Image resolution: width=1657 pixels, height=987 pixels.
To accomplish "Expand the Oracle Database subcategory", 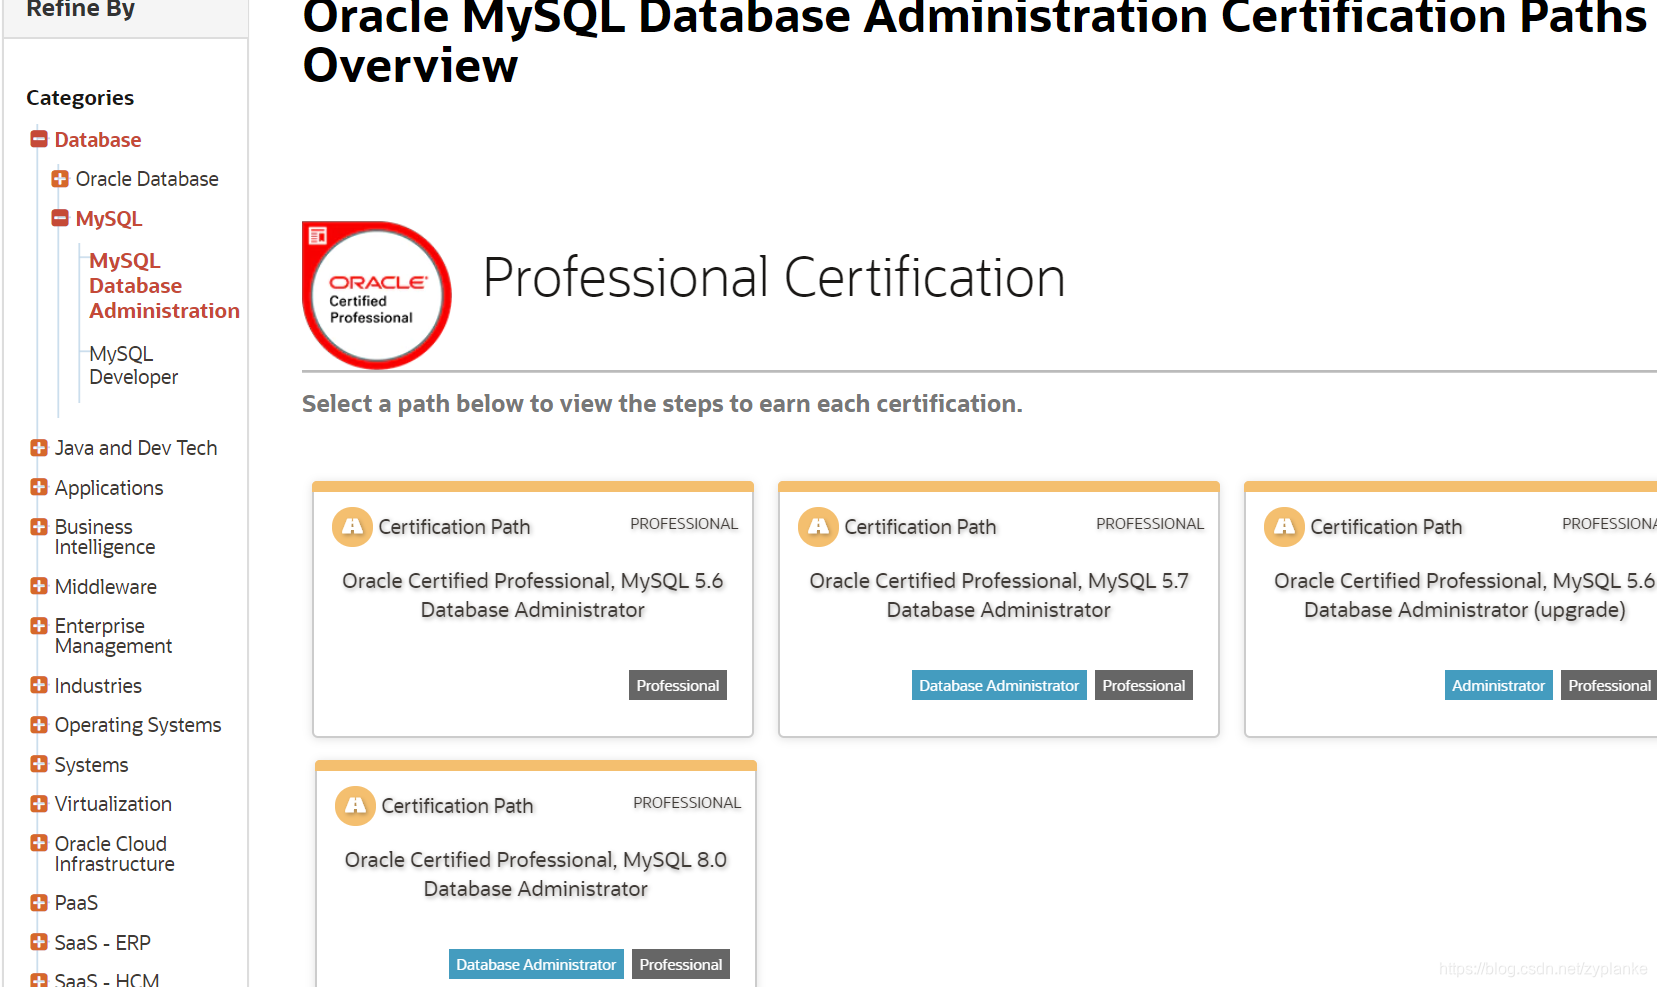I will [x=60, y=179].
